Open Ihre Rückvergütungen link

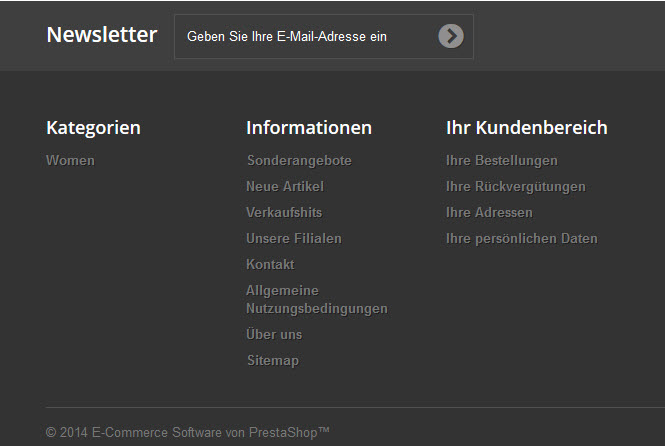[x=516, y=186]
